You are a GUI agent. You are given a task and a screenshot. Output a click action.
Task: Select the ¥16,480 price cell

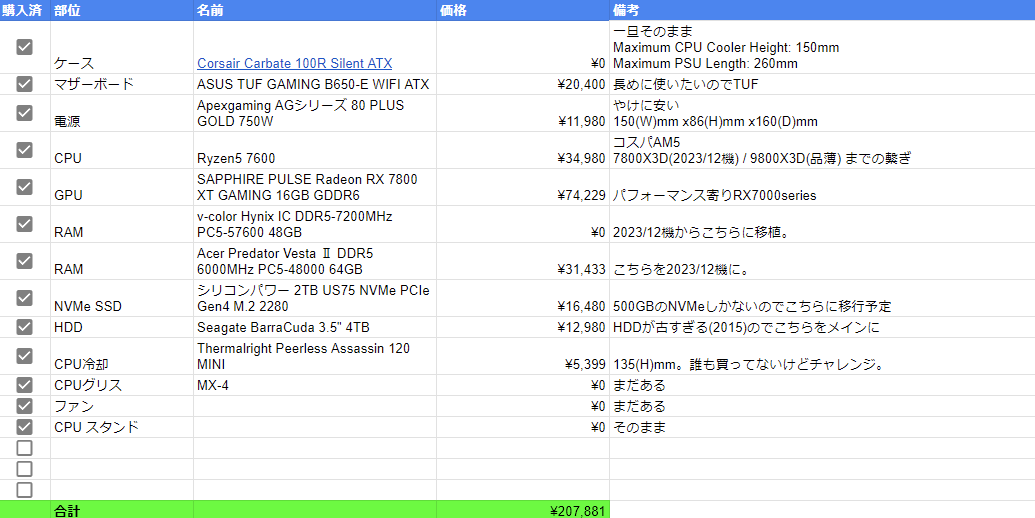[523, 298]
